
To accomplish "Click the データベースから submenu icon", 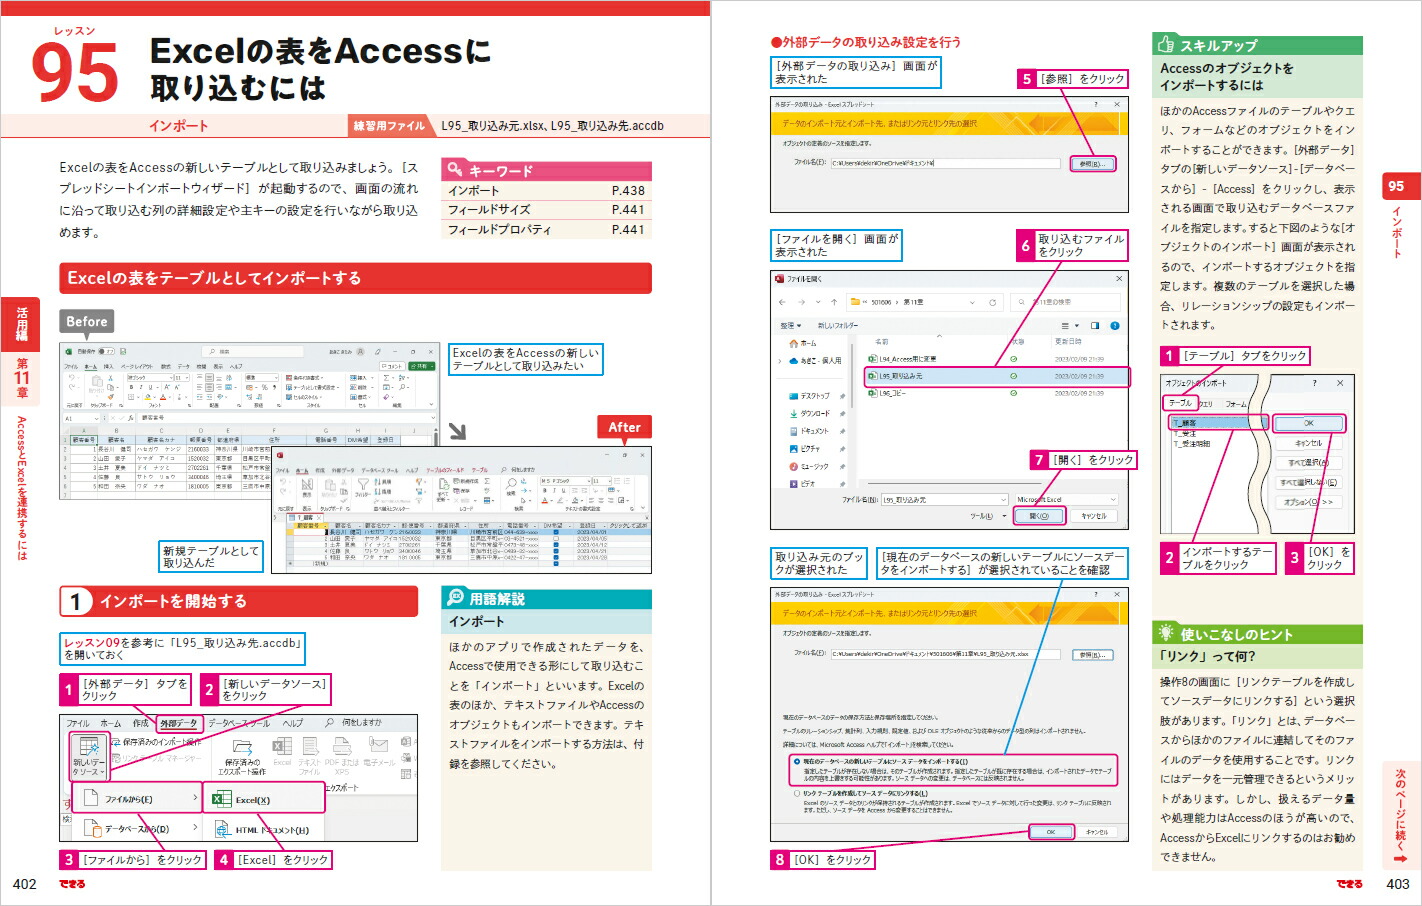I will [96, 829].
